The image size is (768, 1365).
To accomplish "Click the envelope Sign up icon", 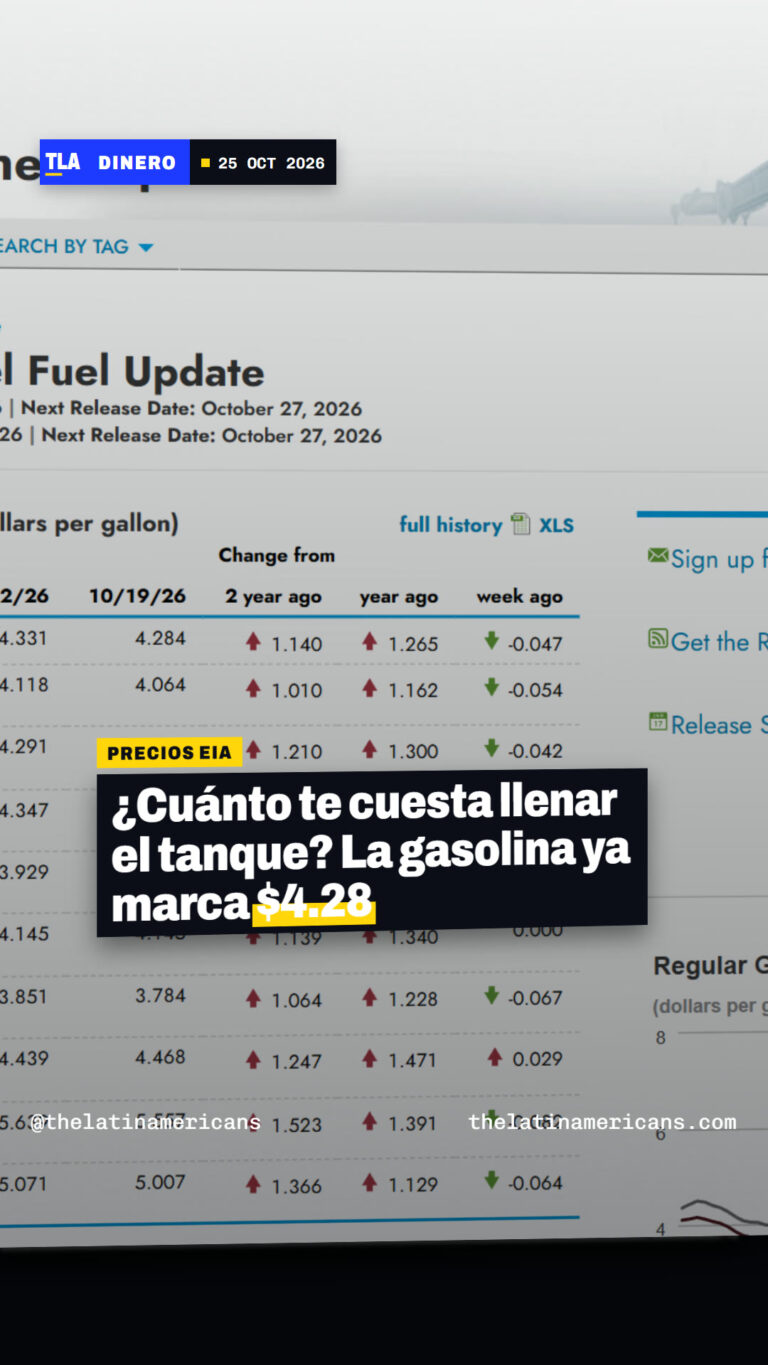I will [657, 554].
